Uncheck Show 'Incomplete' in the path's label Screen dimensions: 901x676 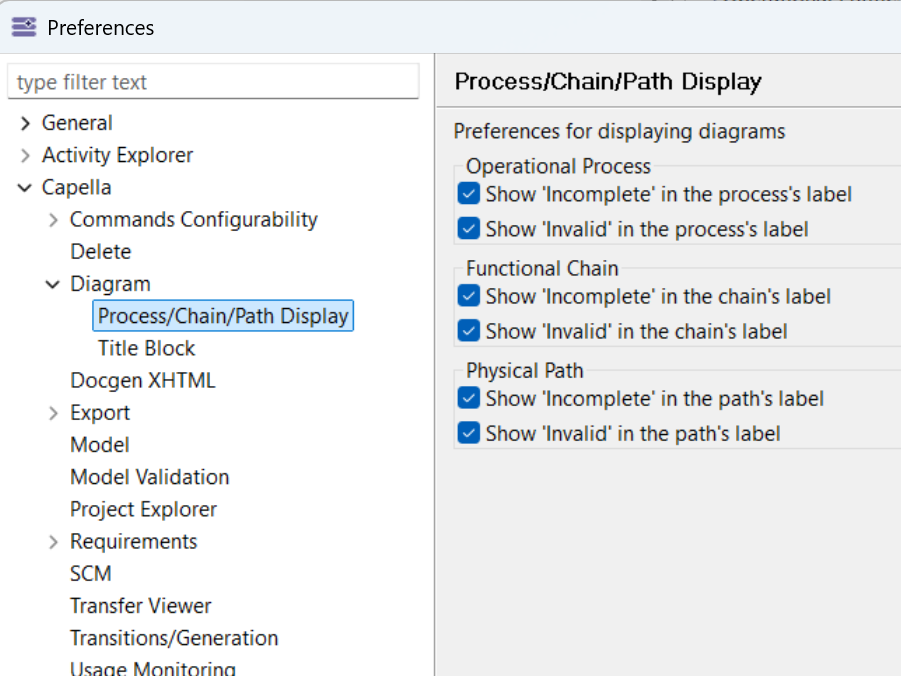click(469, 398)
